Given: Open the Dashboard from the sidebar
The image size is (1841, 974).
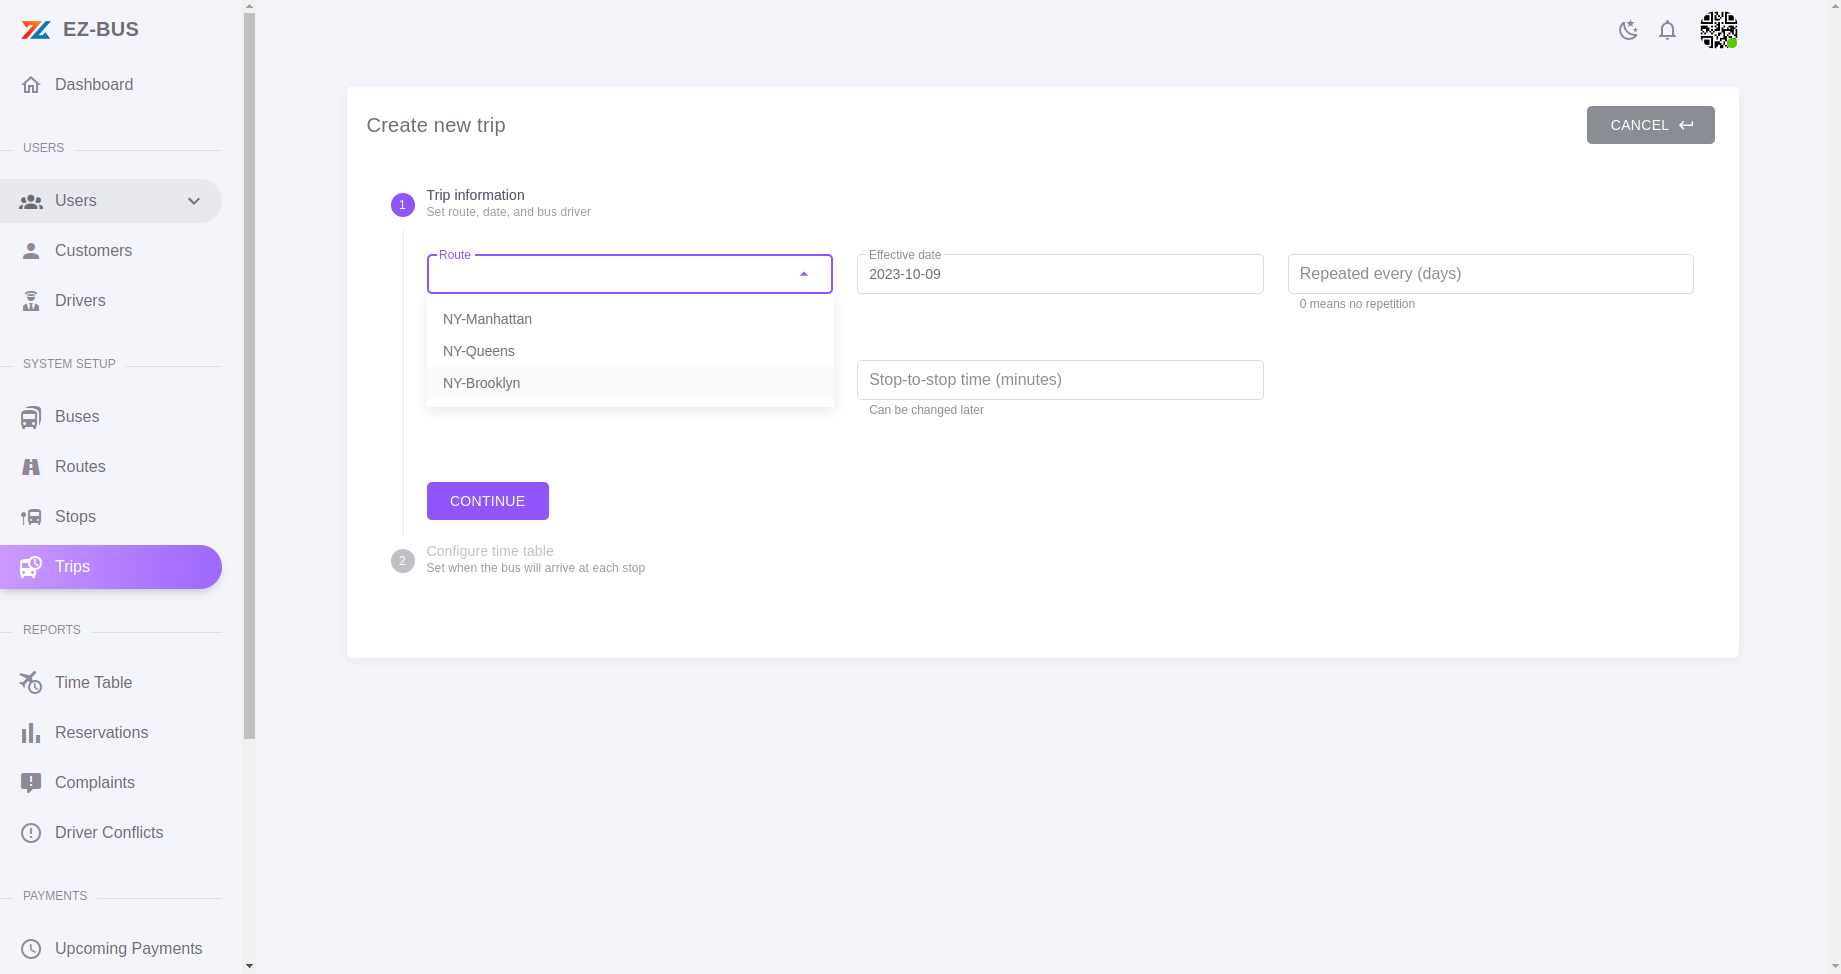Looking at the screenshot, I should (94, 84).
